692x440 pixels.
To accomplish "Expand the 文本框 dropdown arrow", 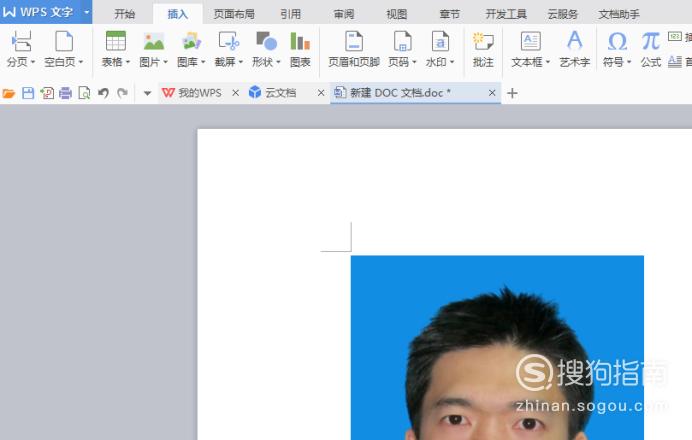I will pos(548,62).
